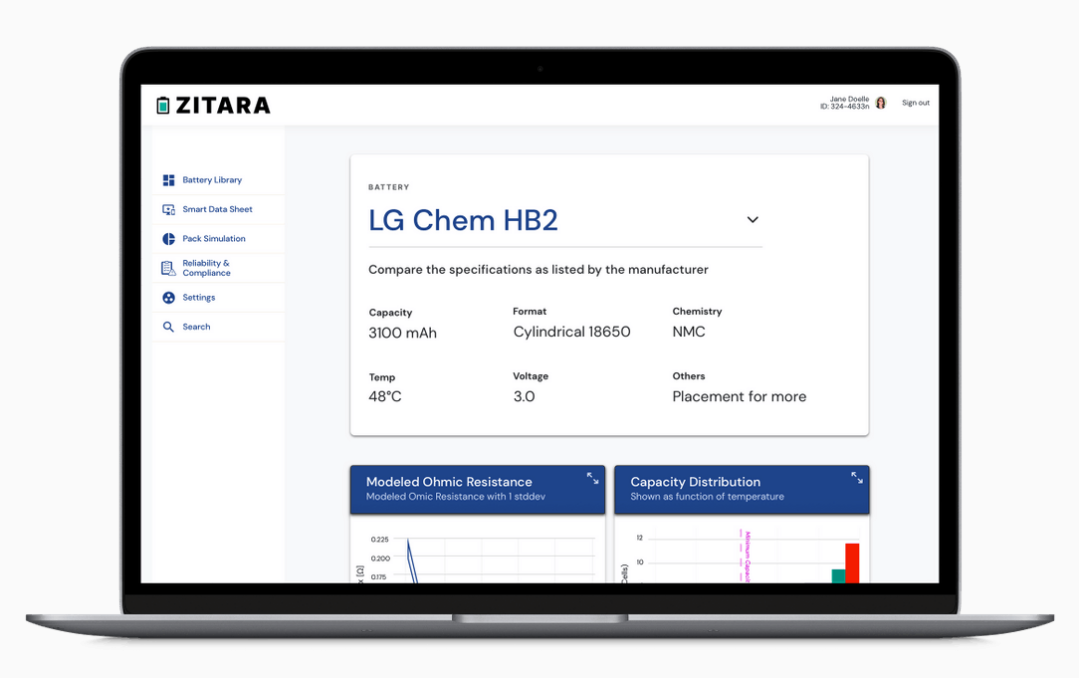Click the Placement for more text
Image resolution: width=1079 pixels, height=678 pixels.
pos(739,396)
